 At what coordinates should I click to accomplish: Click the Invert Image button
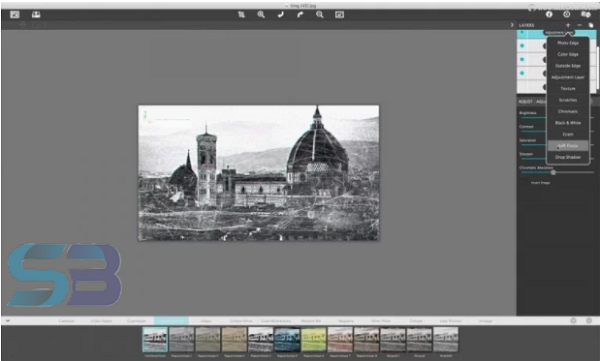point(540,183)
